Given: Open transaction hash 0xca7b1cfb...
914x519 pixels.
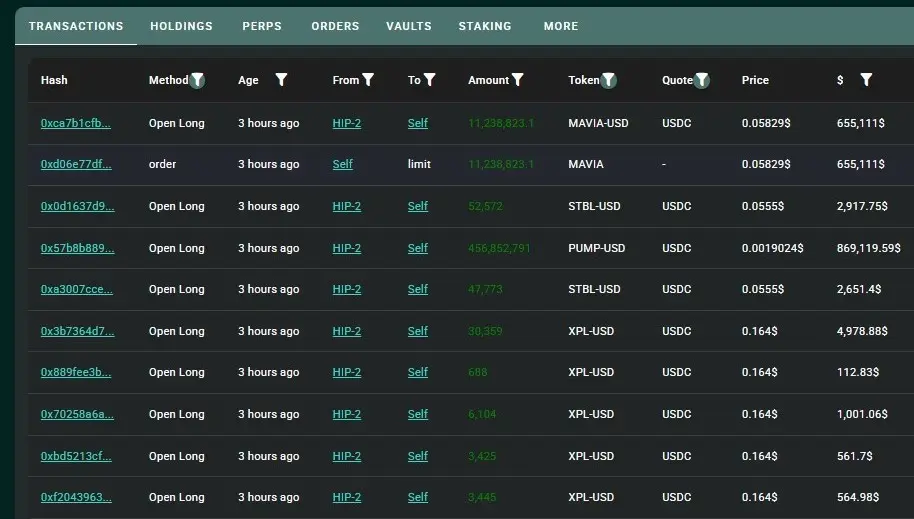Looking at the screenshot, I should pyautogui.click(x=76, y=123).
